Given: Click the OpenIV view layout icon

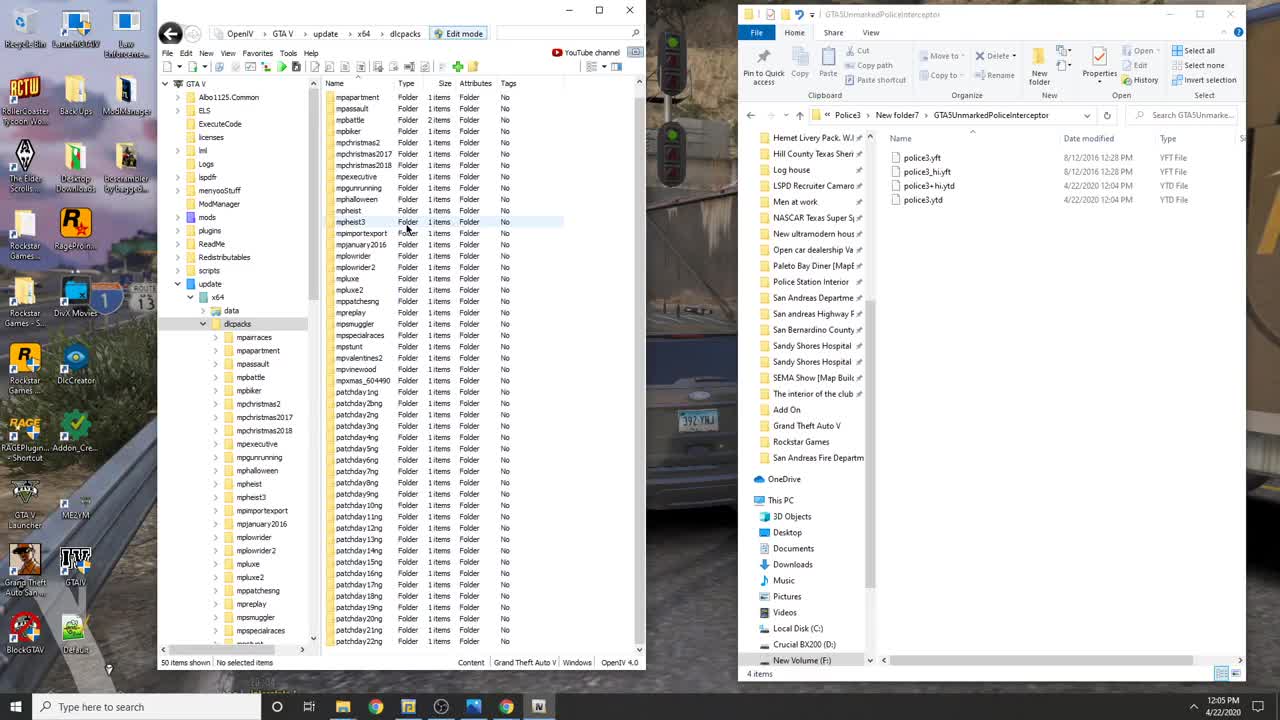Looking at the screenshot, I should coord(591,67).
